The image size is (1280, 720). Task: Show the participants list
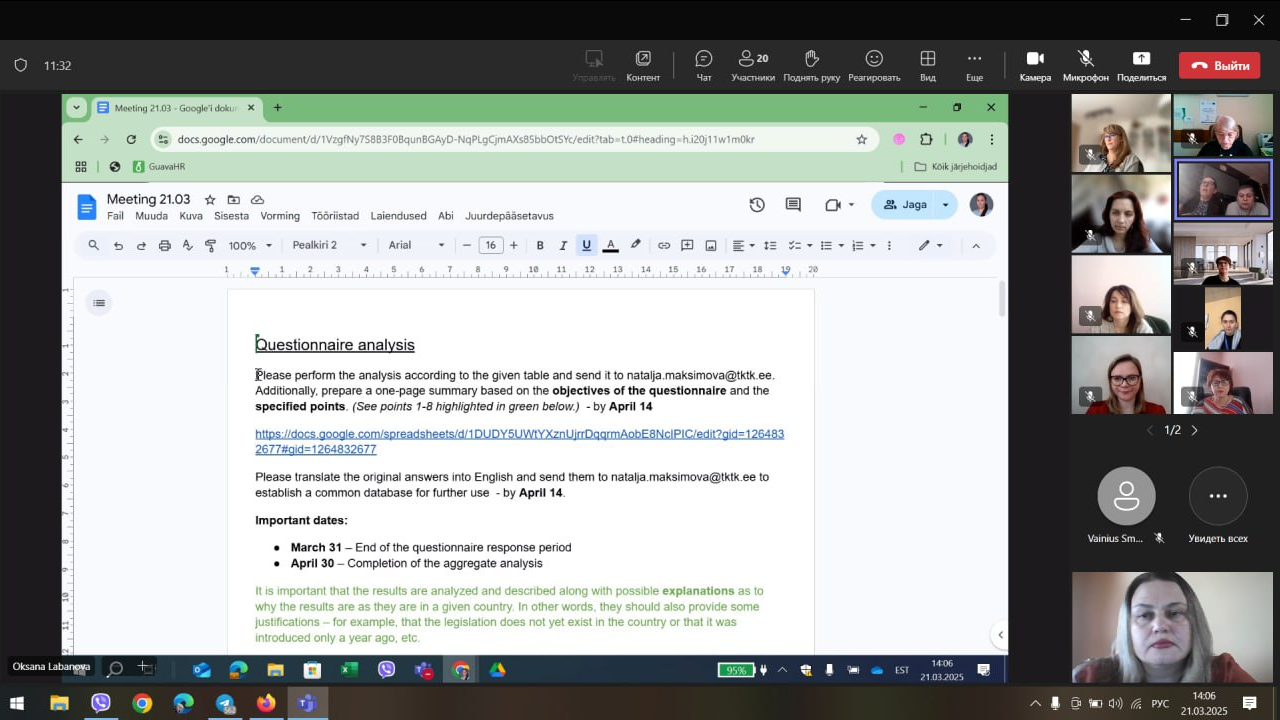[x=752, y=65]
